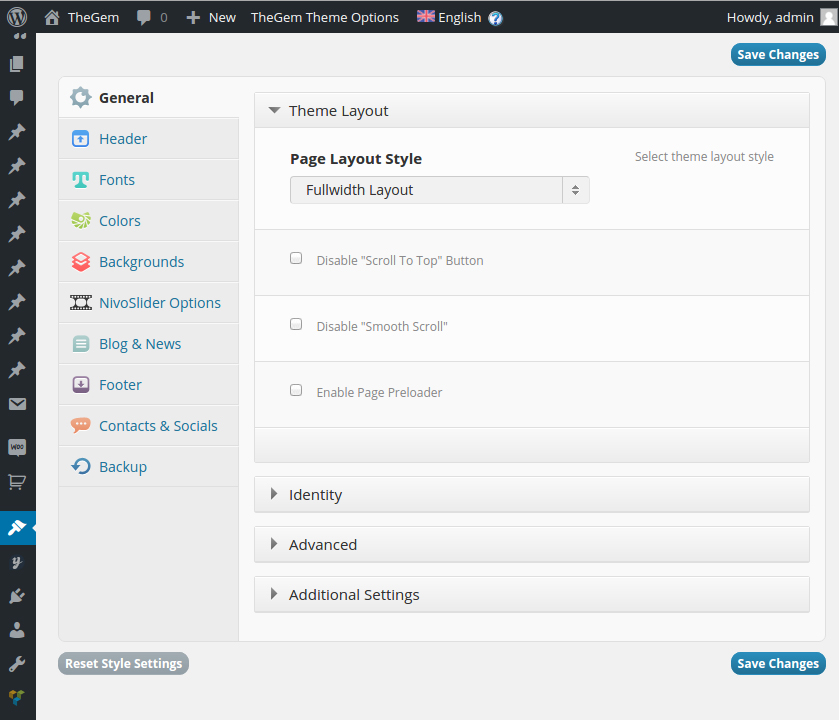Click the Products cart icon in sidebar
The image size is (839, 720).
click(x=17, y=482)
